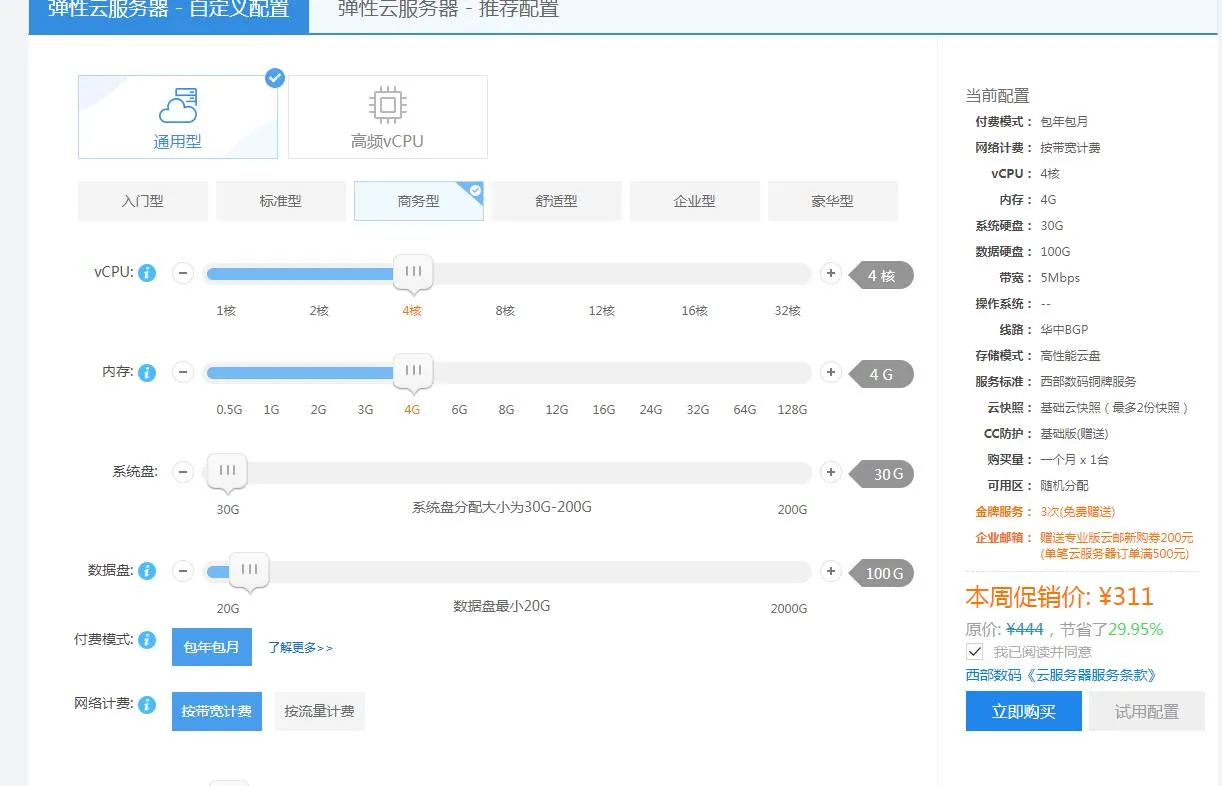The height and width of the screenshot is (786, 1222).
Task: Click the 本周促销价: ¥311 price text
Action: click(1060, 597)
